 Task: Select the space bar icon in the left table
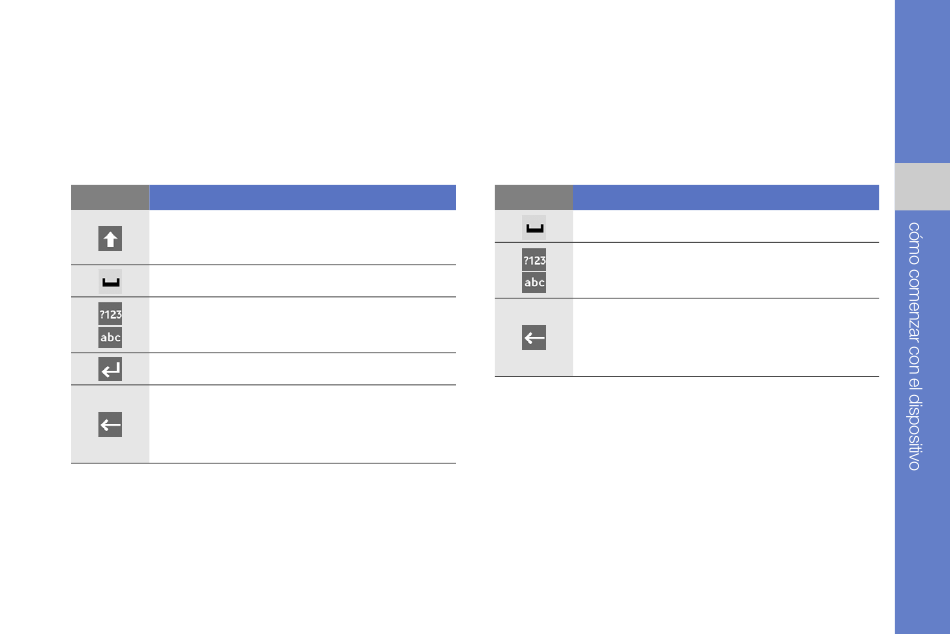click(110, 281)
